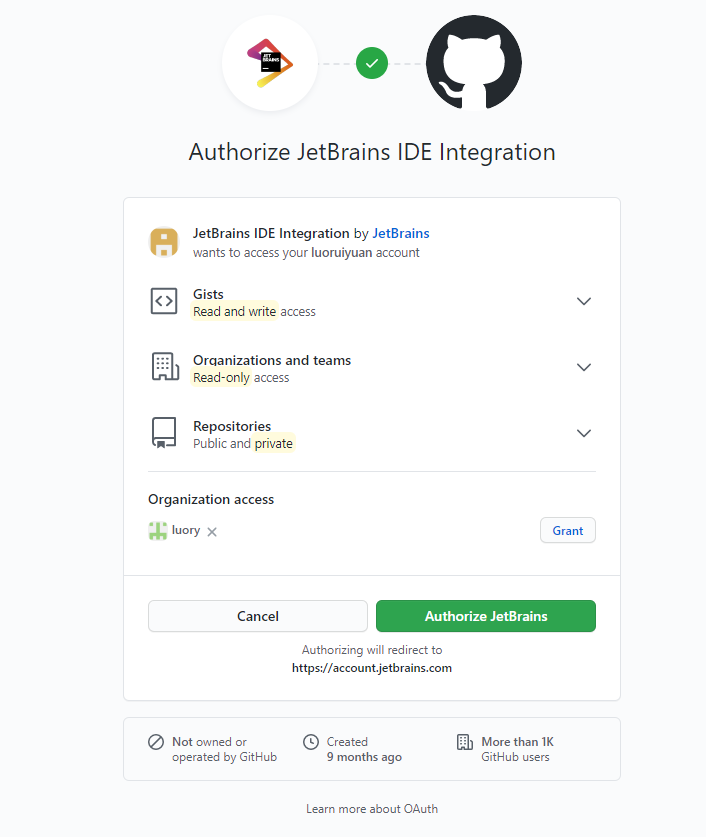
Task: Click the luory organization avatar
Action: point(157,531)
